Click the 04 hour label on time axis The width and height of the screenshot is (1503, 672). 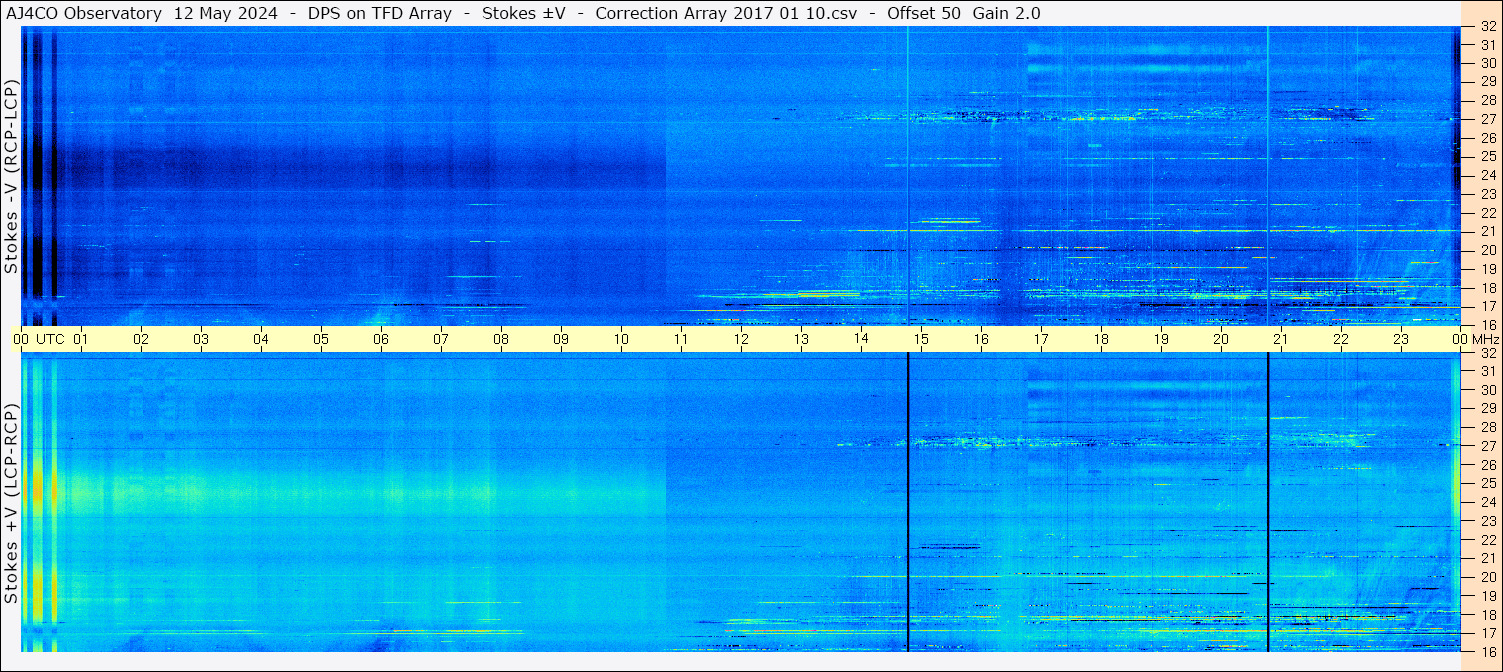click(x=261, y=339)
